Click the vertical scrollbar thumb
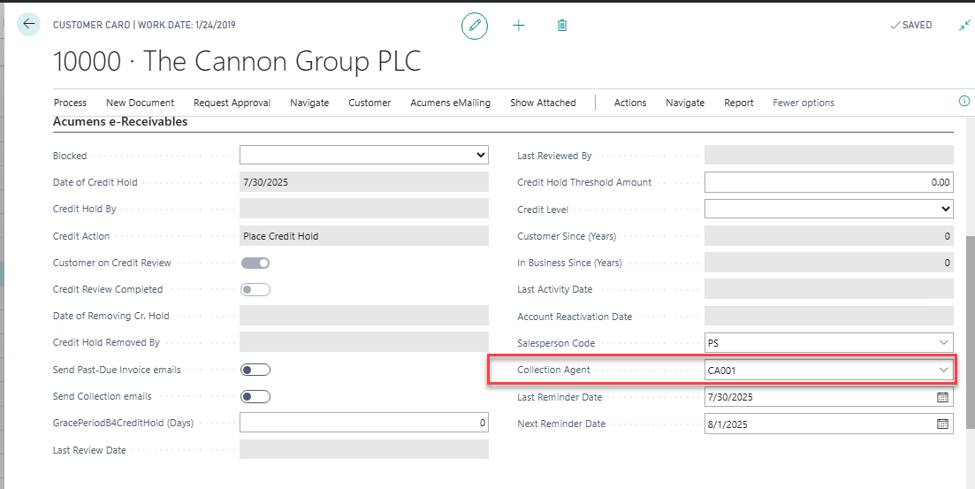Viewport: 975px width, 489px height. 970,333
